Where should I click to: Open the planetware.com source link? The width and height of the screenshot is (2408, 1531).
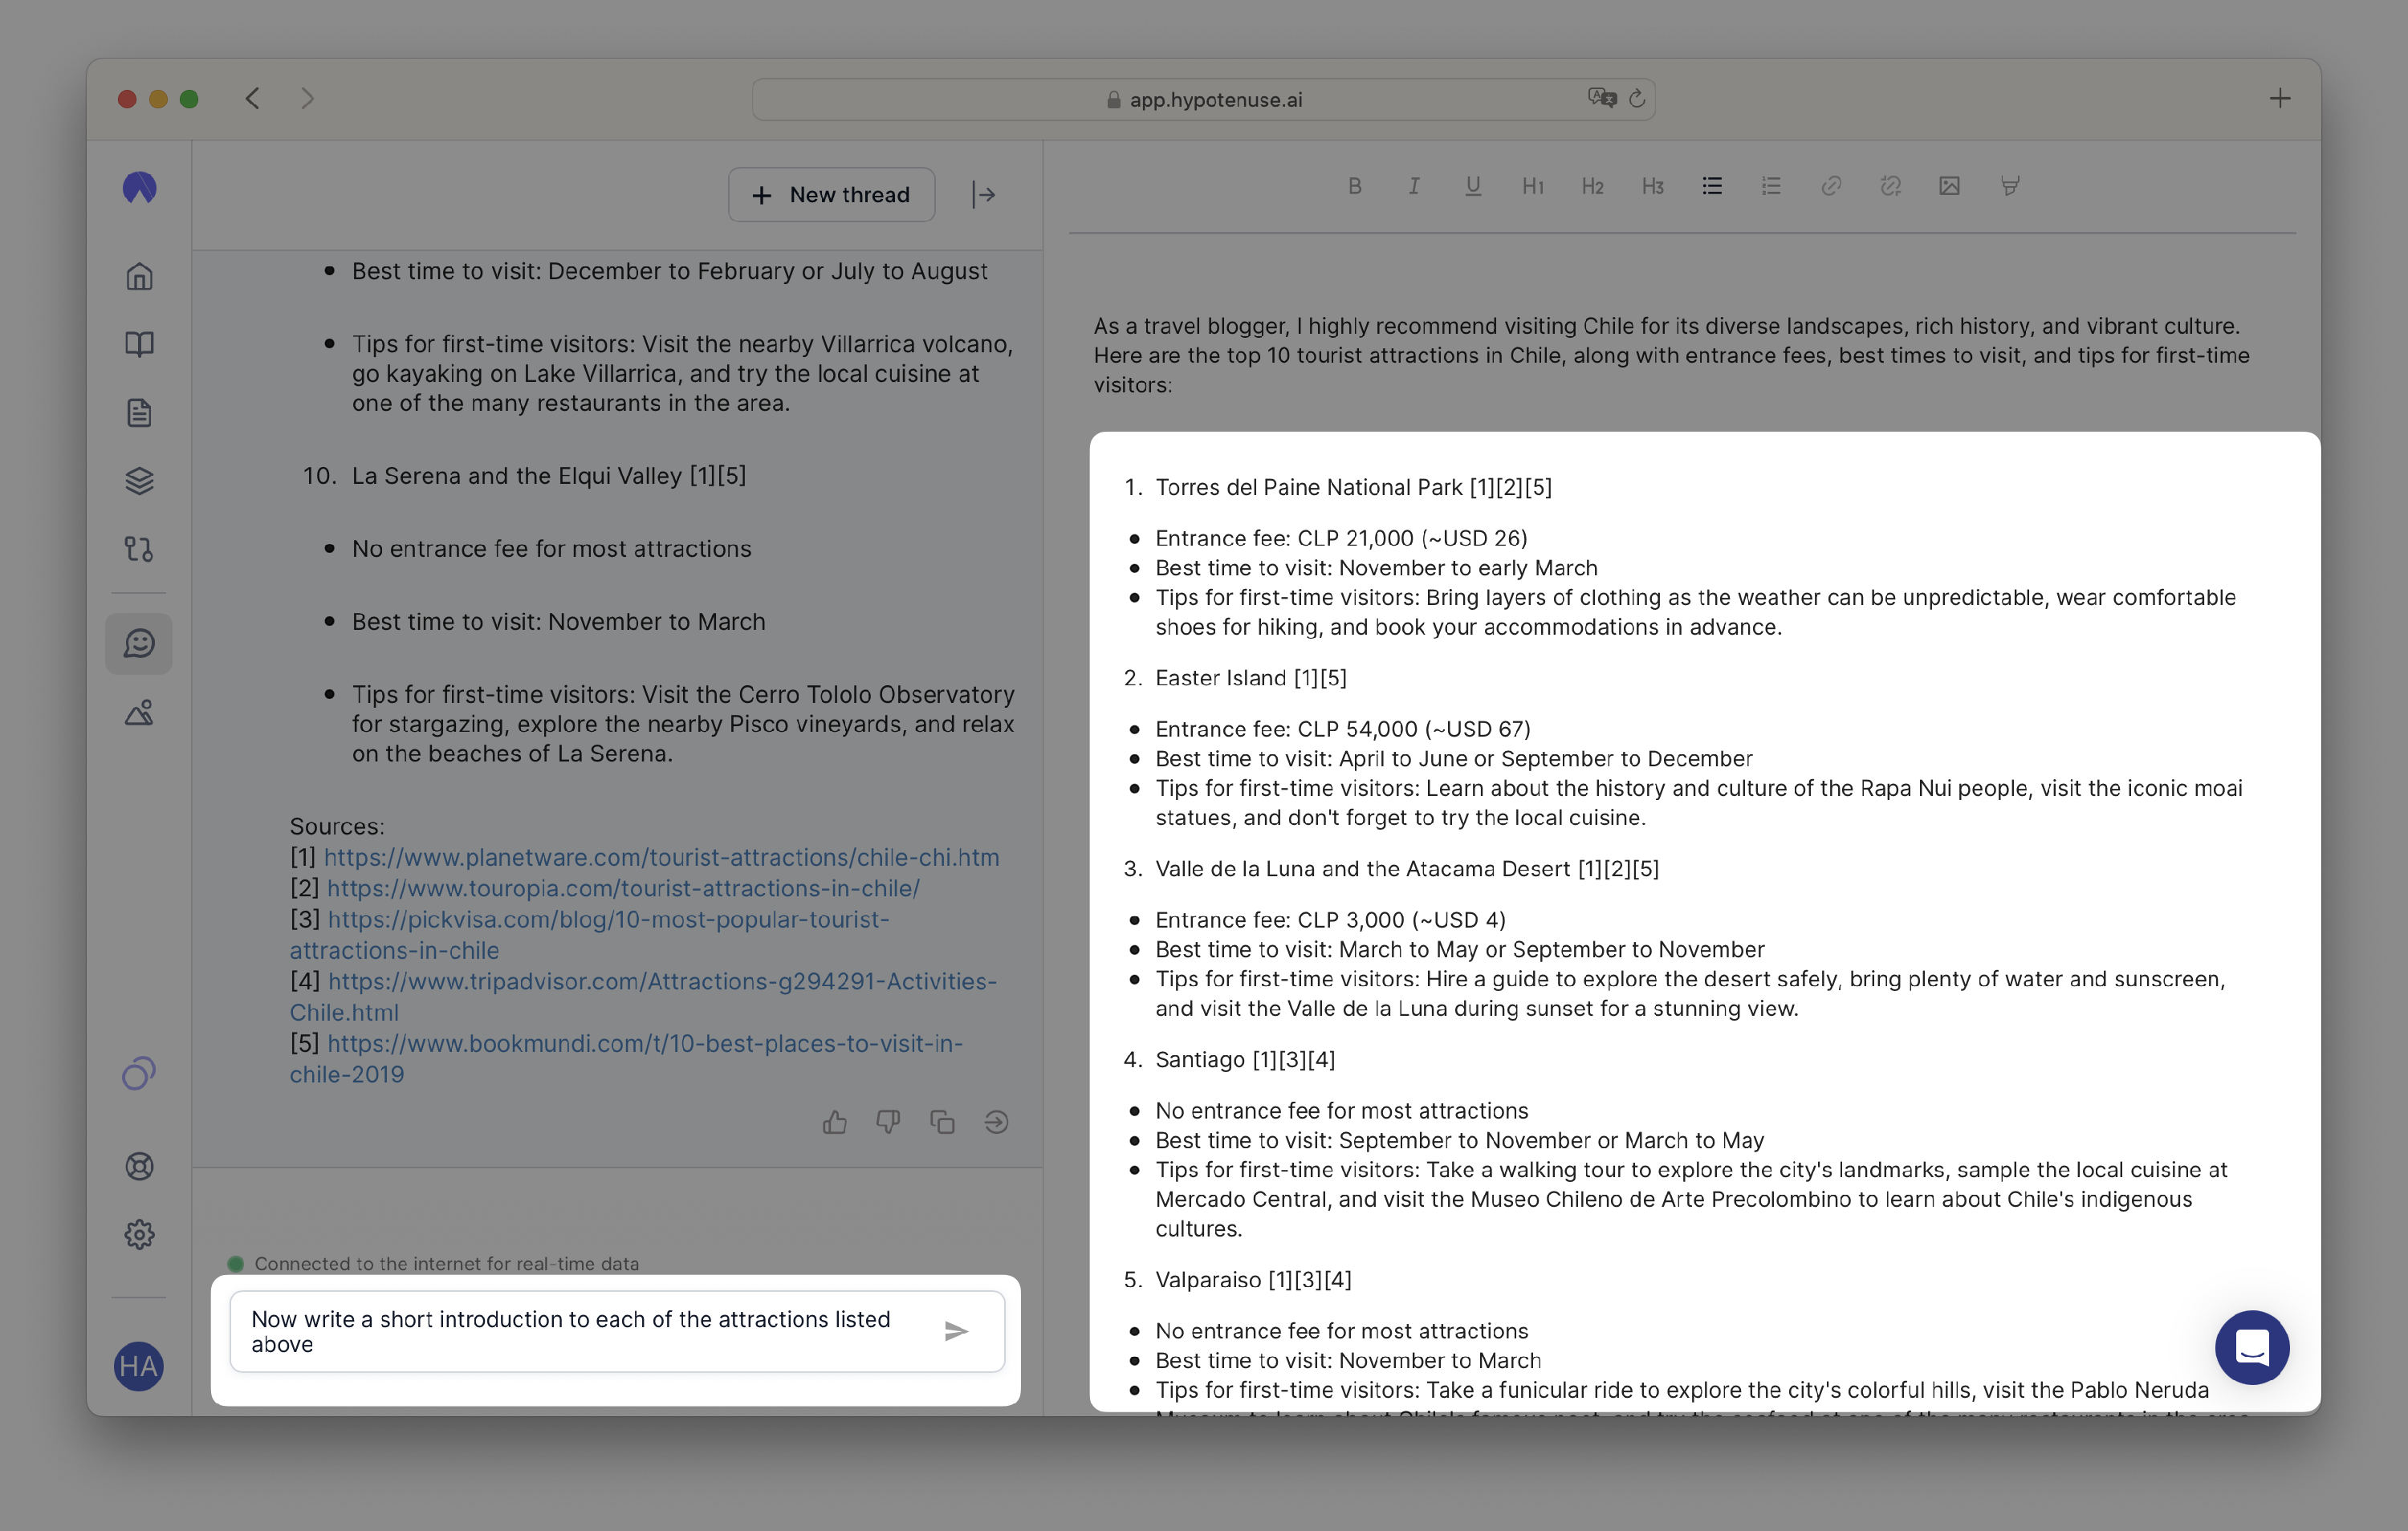coord(661,857)
